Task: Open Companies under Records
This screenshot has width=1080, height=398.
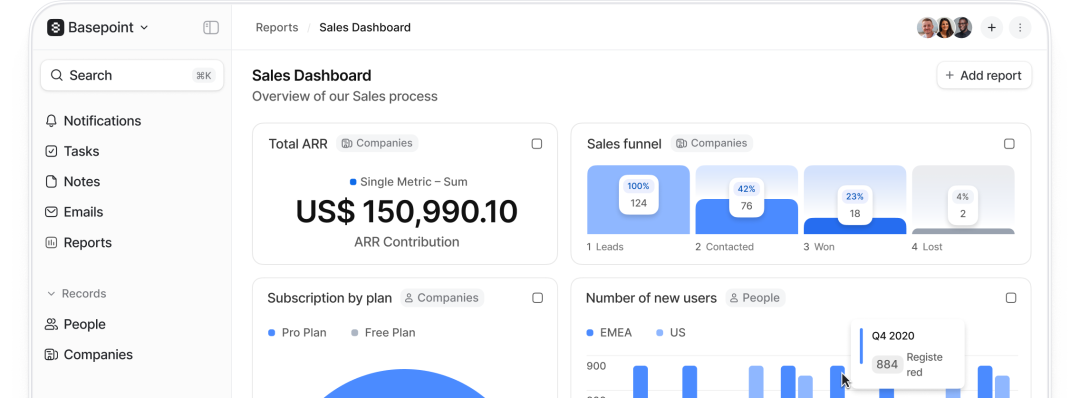Action: tap(98, 355)
